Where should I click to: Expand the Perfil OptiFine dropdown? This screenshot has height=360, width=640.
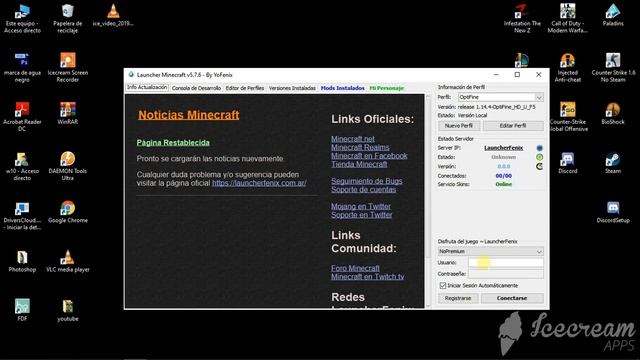pyautogui.click(x=539, y=98)
